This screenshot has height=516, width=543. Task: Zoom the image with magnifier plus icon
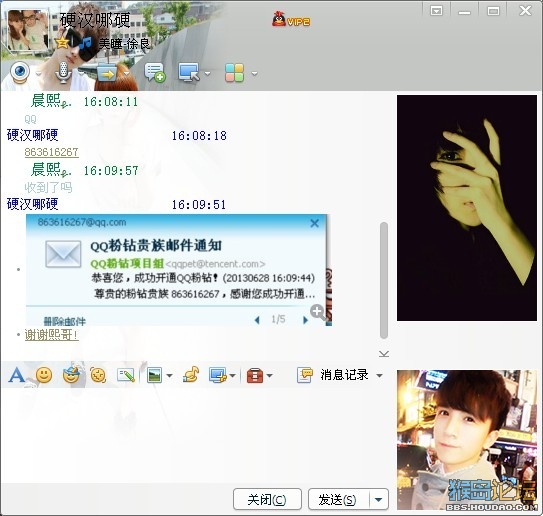click(x=317, y=312)
